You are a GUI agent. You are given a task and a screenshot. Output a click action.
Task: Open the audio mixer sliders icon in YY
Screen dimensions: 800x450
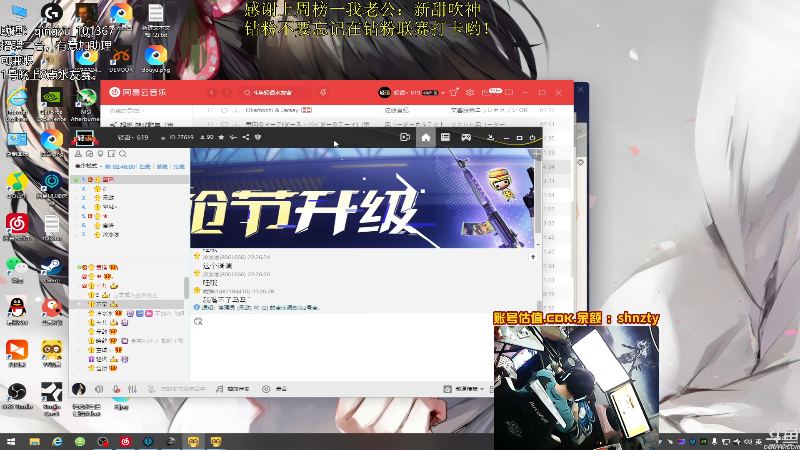tap(132, 389)
